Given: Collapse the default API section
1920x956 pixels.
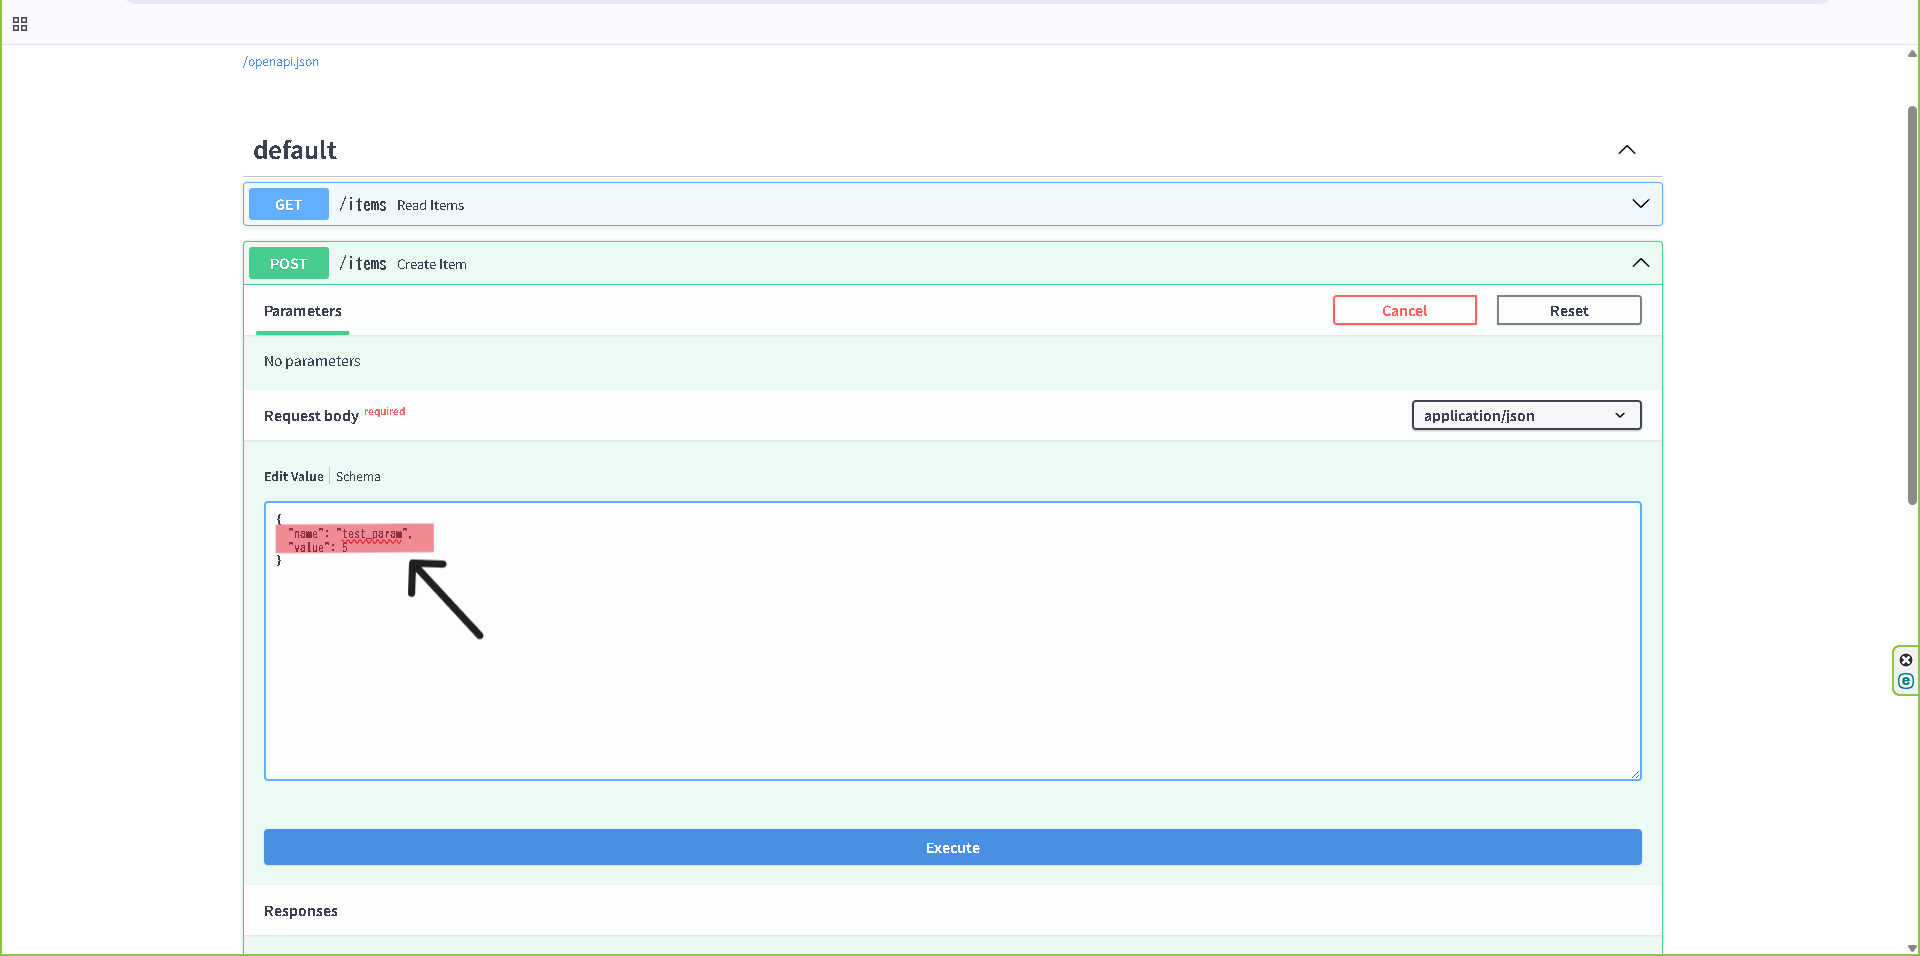Looking at the screenshot, I should pos(1626,150).
